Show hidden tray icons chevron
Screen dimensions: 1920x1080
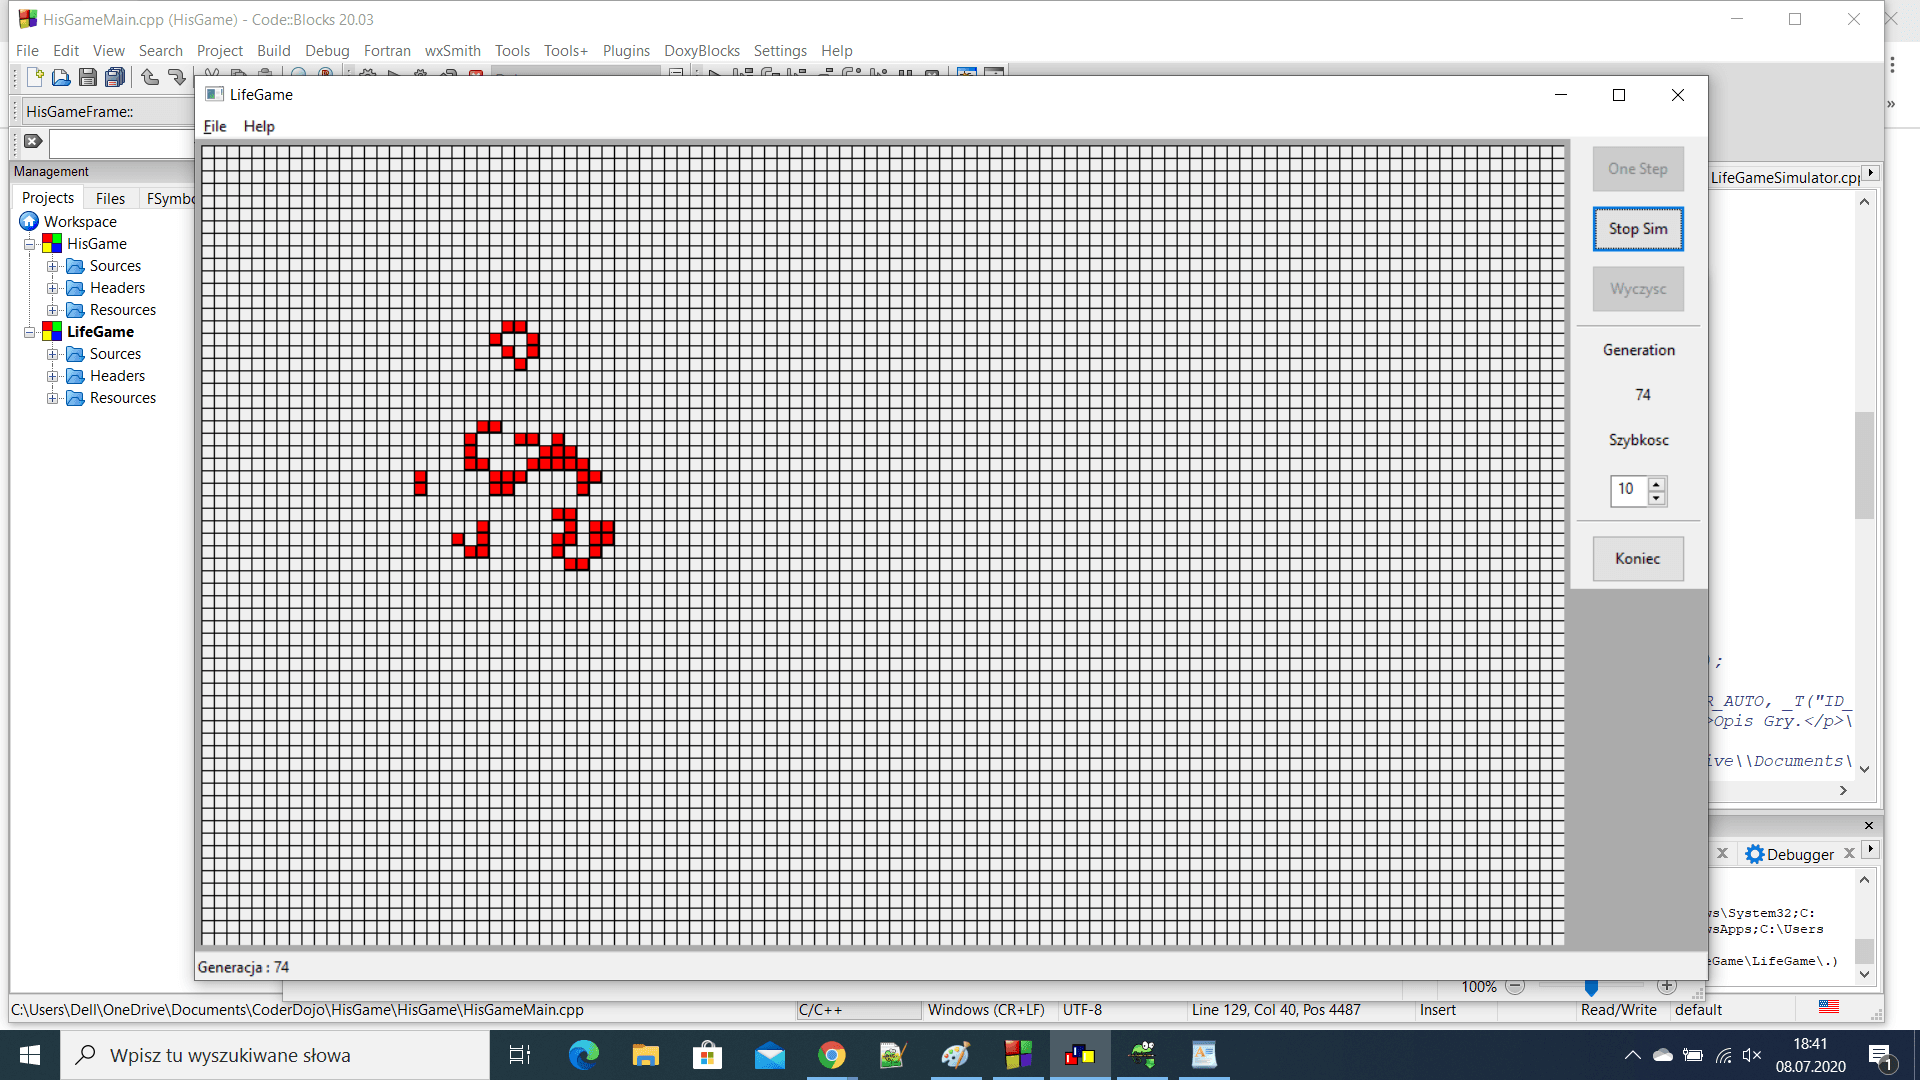(1632, 1055)
